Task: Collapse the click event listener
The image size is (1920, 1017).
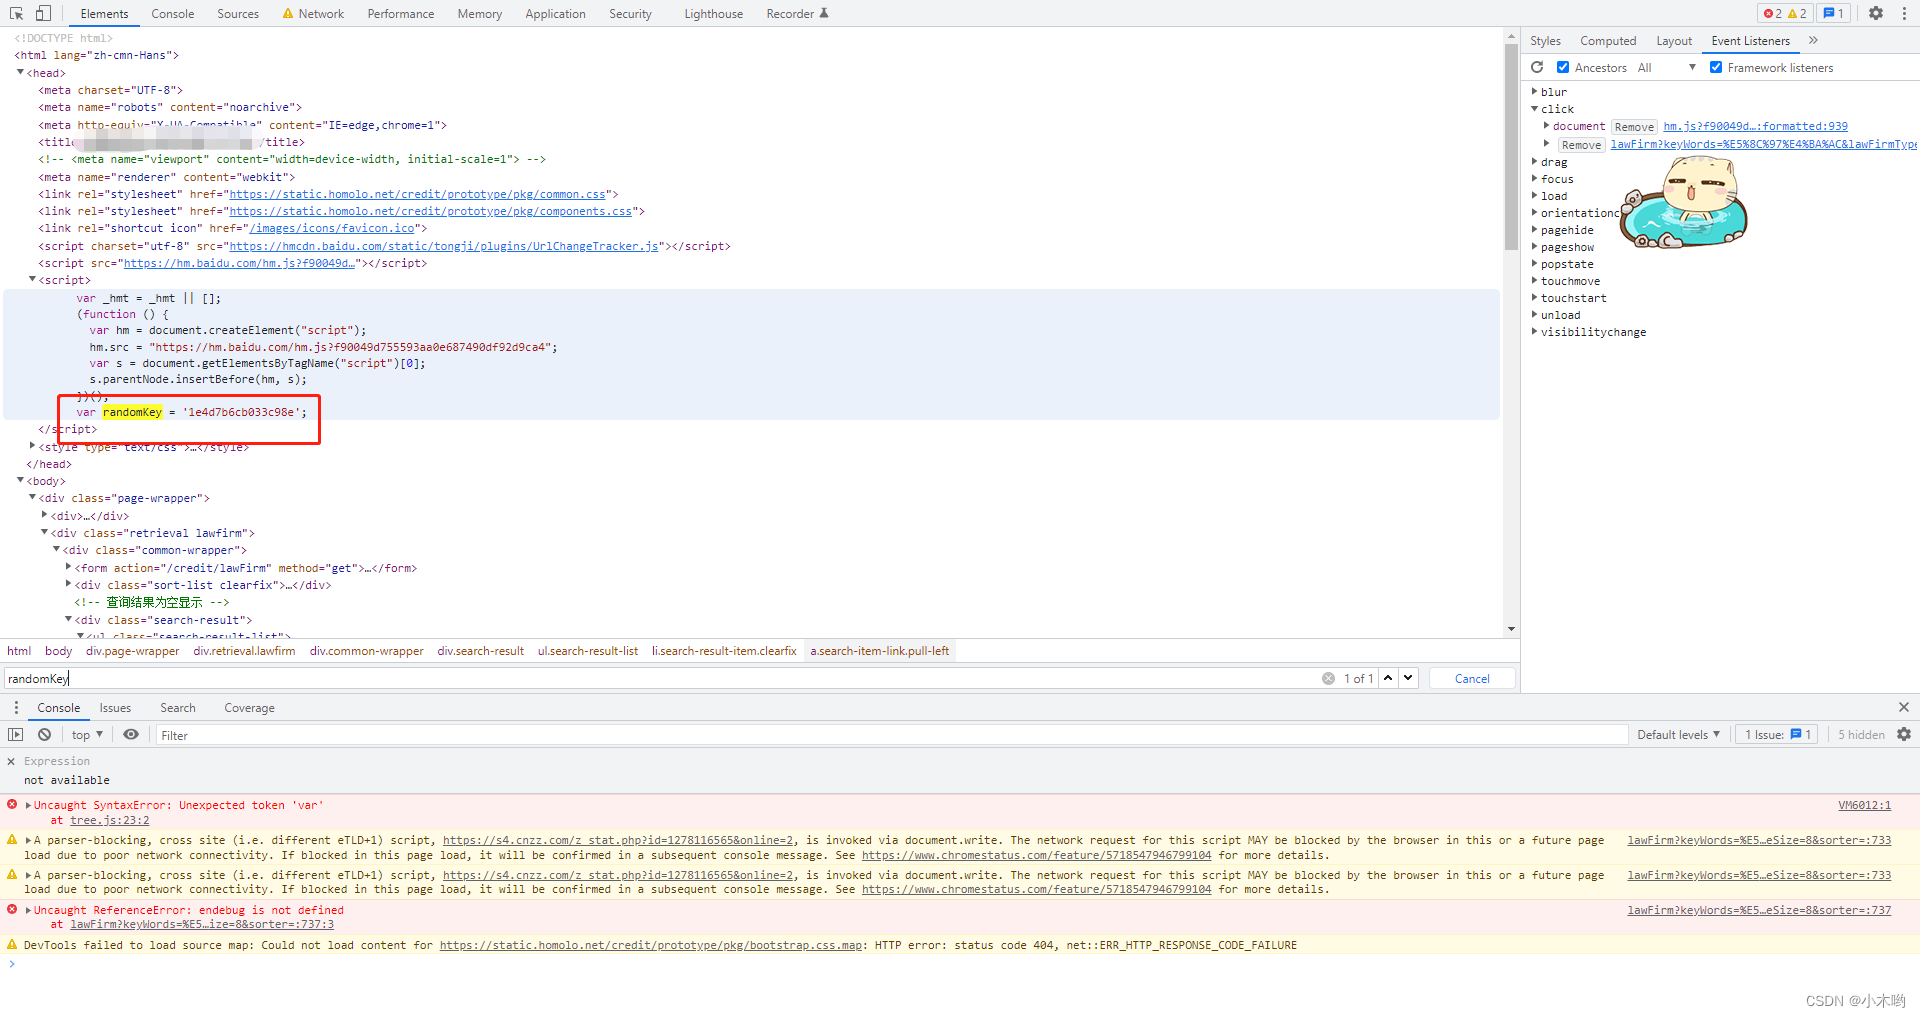Action: (x=1535, y=108)
